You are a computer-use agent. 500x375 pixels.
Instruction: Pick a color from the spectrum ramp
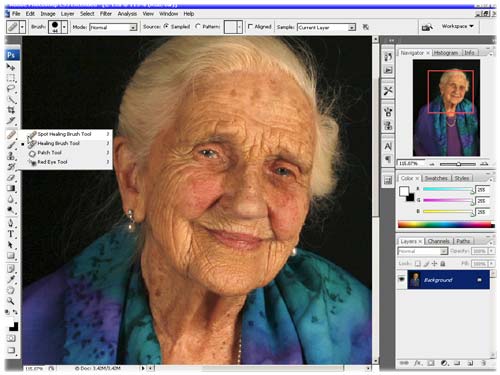446,225
